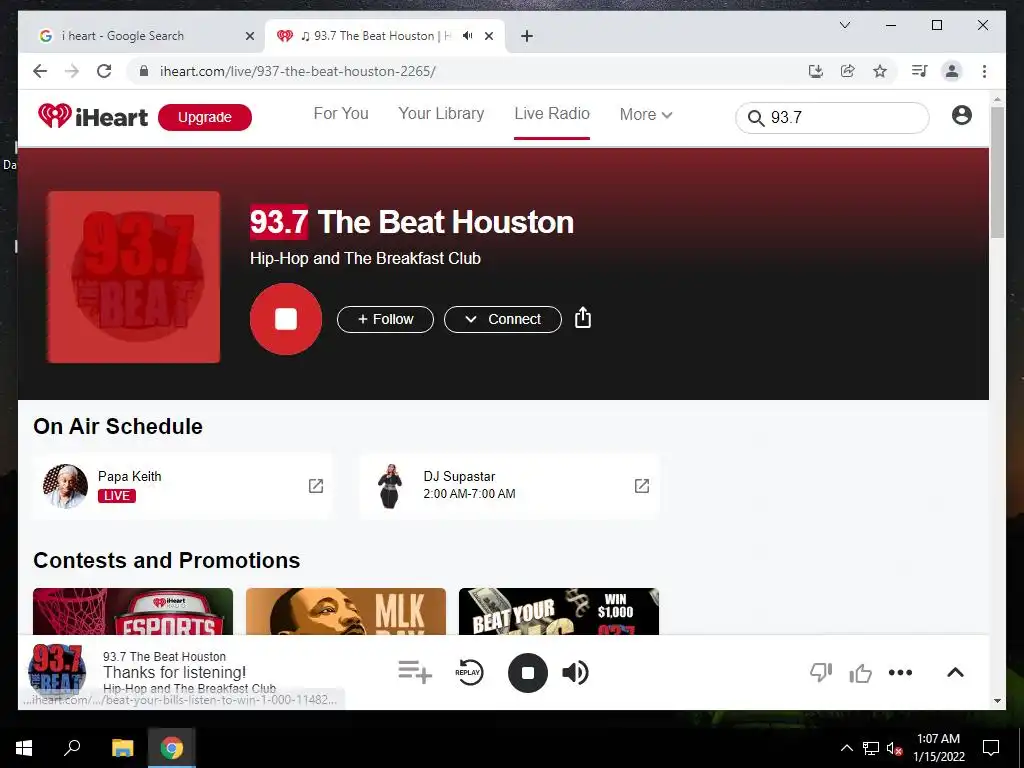Open the MLK Day promotion card
Viewport: 1024px width, 768px height.
pos(346,611)
